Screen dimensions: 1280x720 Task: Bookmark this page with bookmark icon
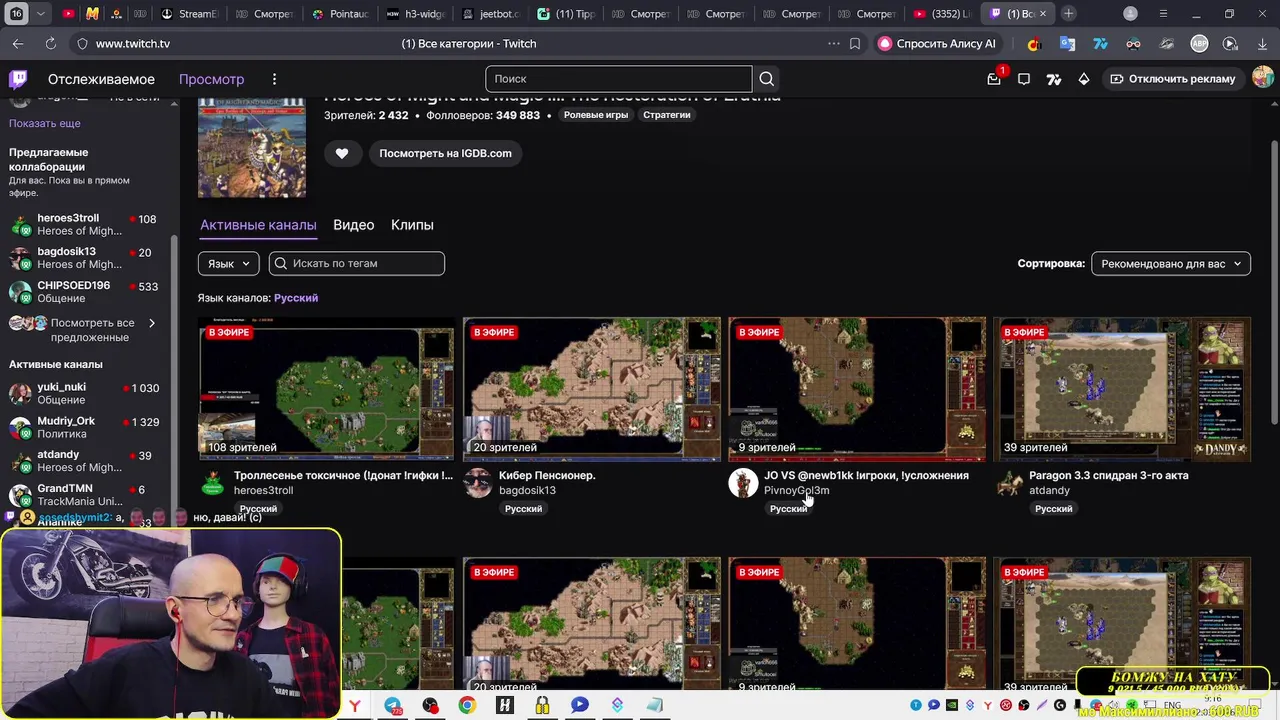(855, 44)
